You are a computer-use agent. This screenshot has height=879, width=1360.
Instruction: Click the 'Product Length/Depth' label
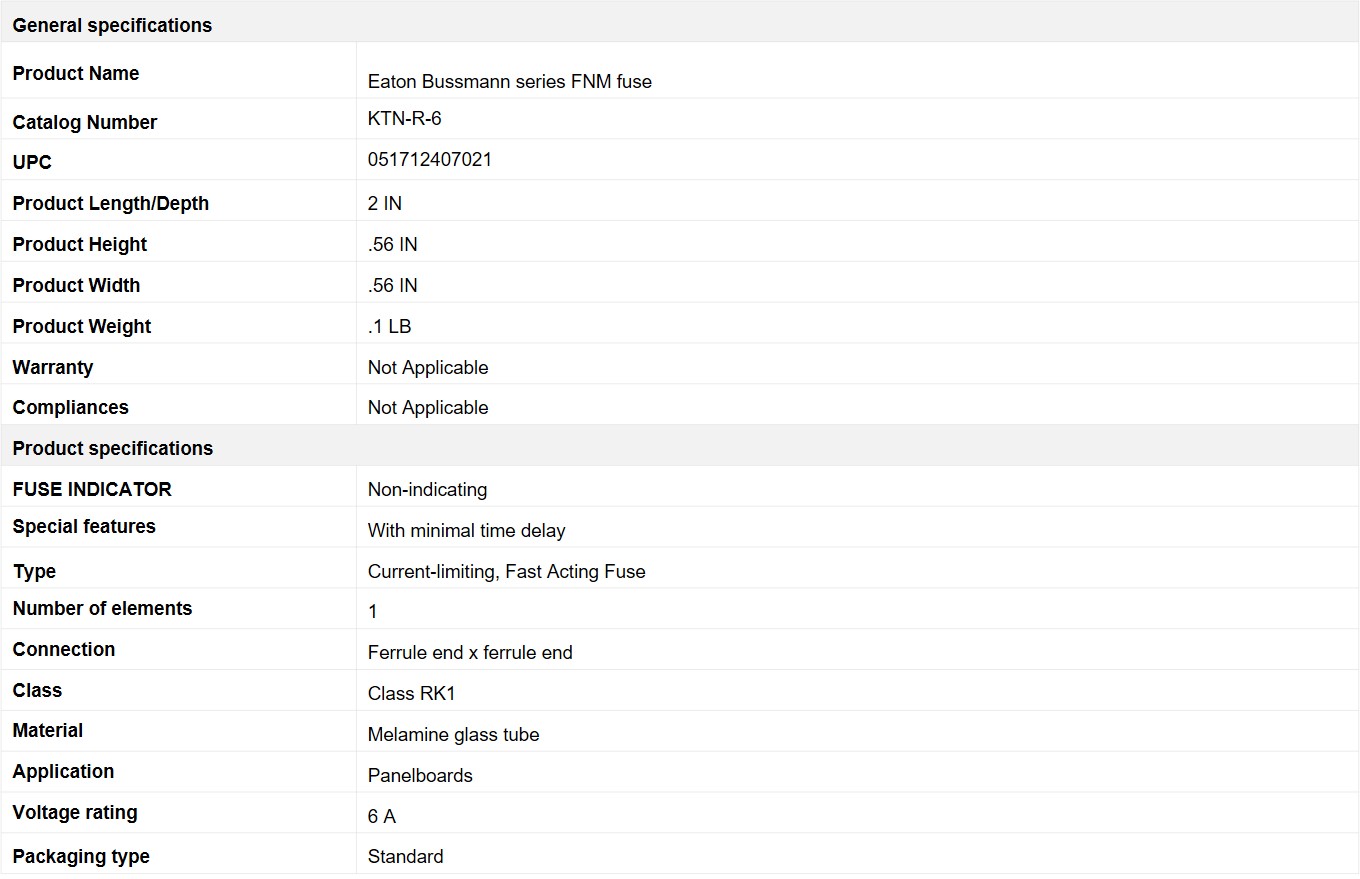(111, 203)
